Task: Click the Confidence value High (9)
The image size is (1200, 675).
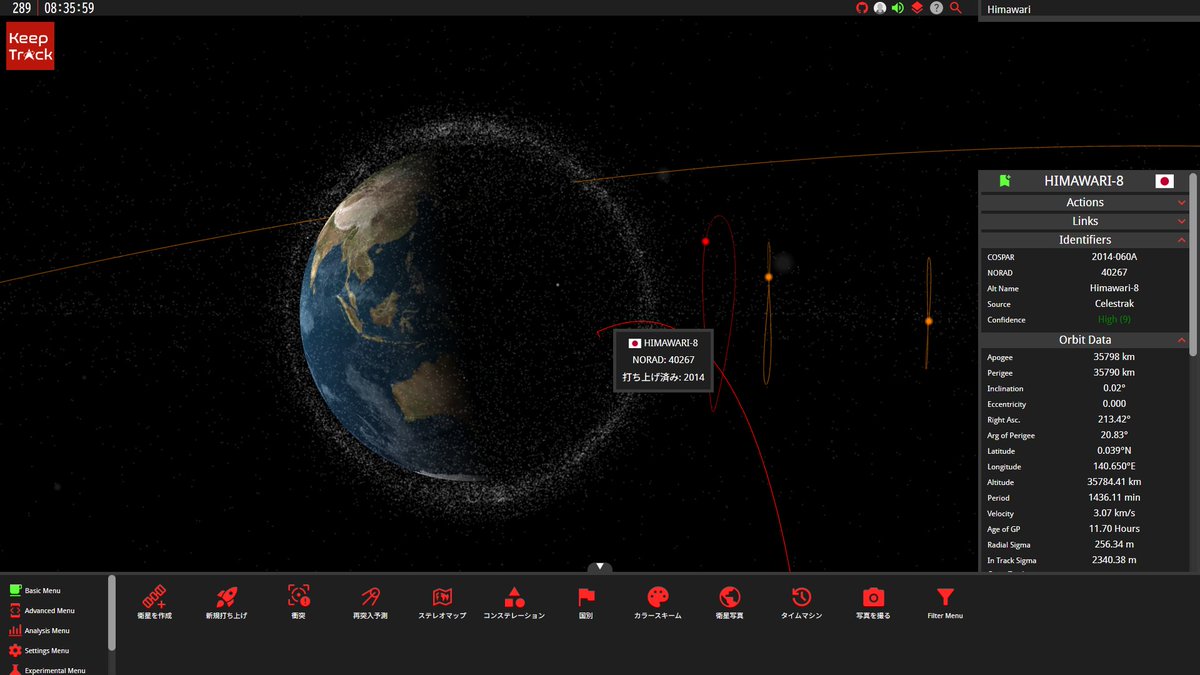Action: (x=1114, y=320)
